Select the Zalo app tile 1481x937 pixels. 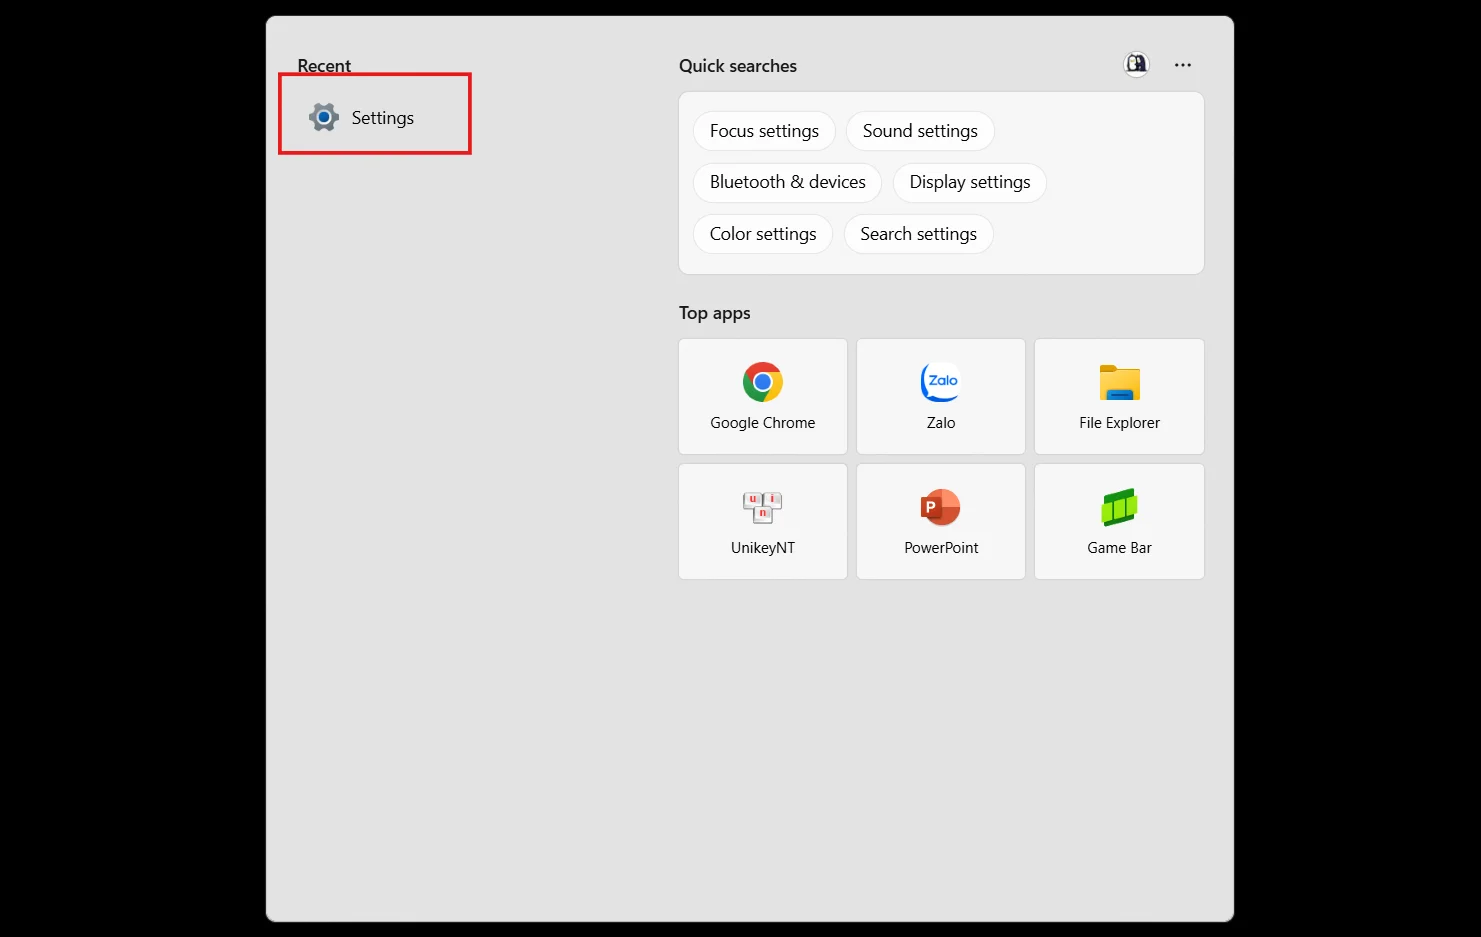tap(940, 396)
